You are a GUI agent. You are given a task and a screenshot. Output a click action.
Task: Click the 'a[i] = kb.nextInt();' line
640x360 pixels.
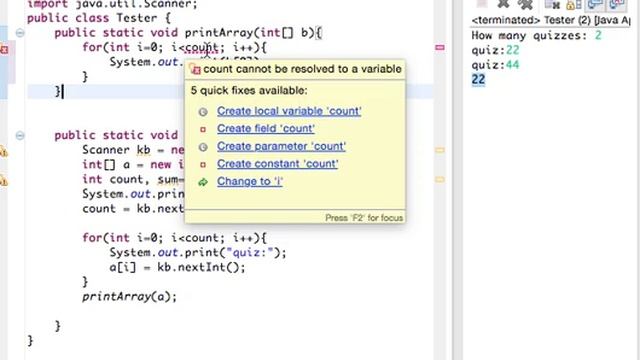(x=178, y=268)
